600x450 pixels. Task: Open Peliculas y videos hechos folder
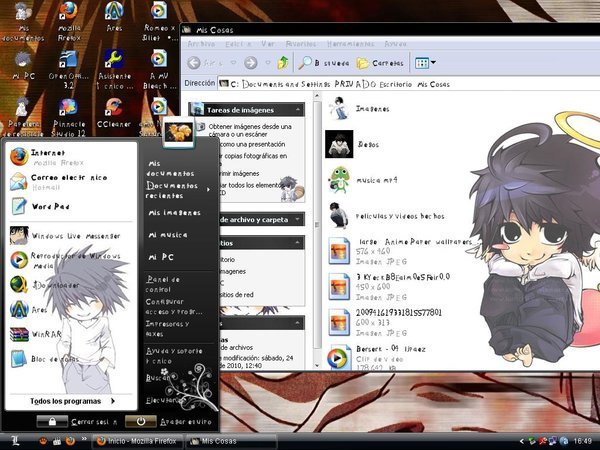point(386,216)
